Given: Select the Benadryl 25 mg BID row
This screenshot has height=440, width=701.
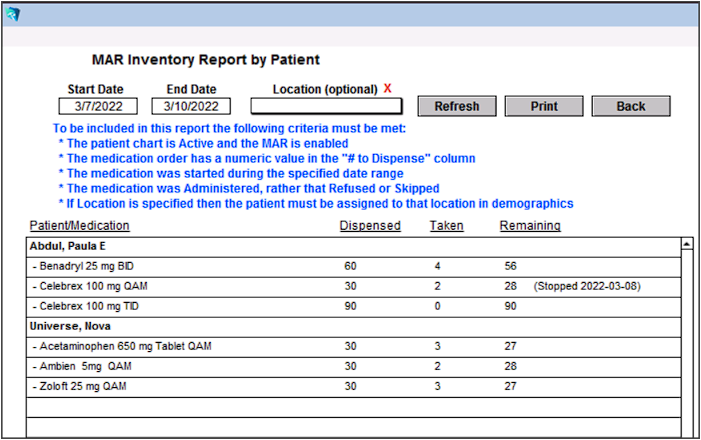Looking at the screenshot, I should coord(354,267).
